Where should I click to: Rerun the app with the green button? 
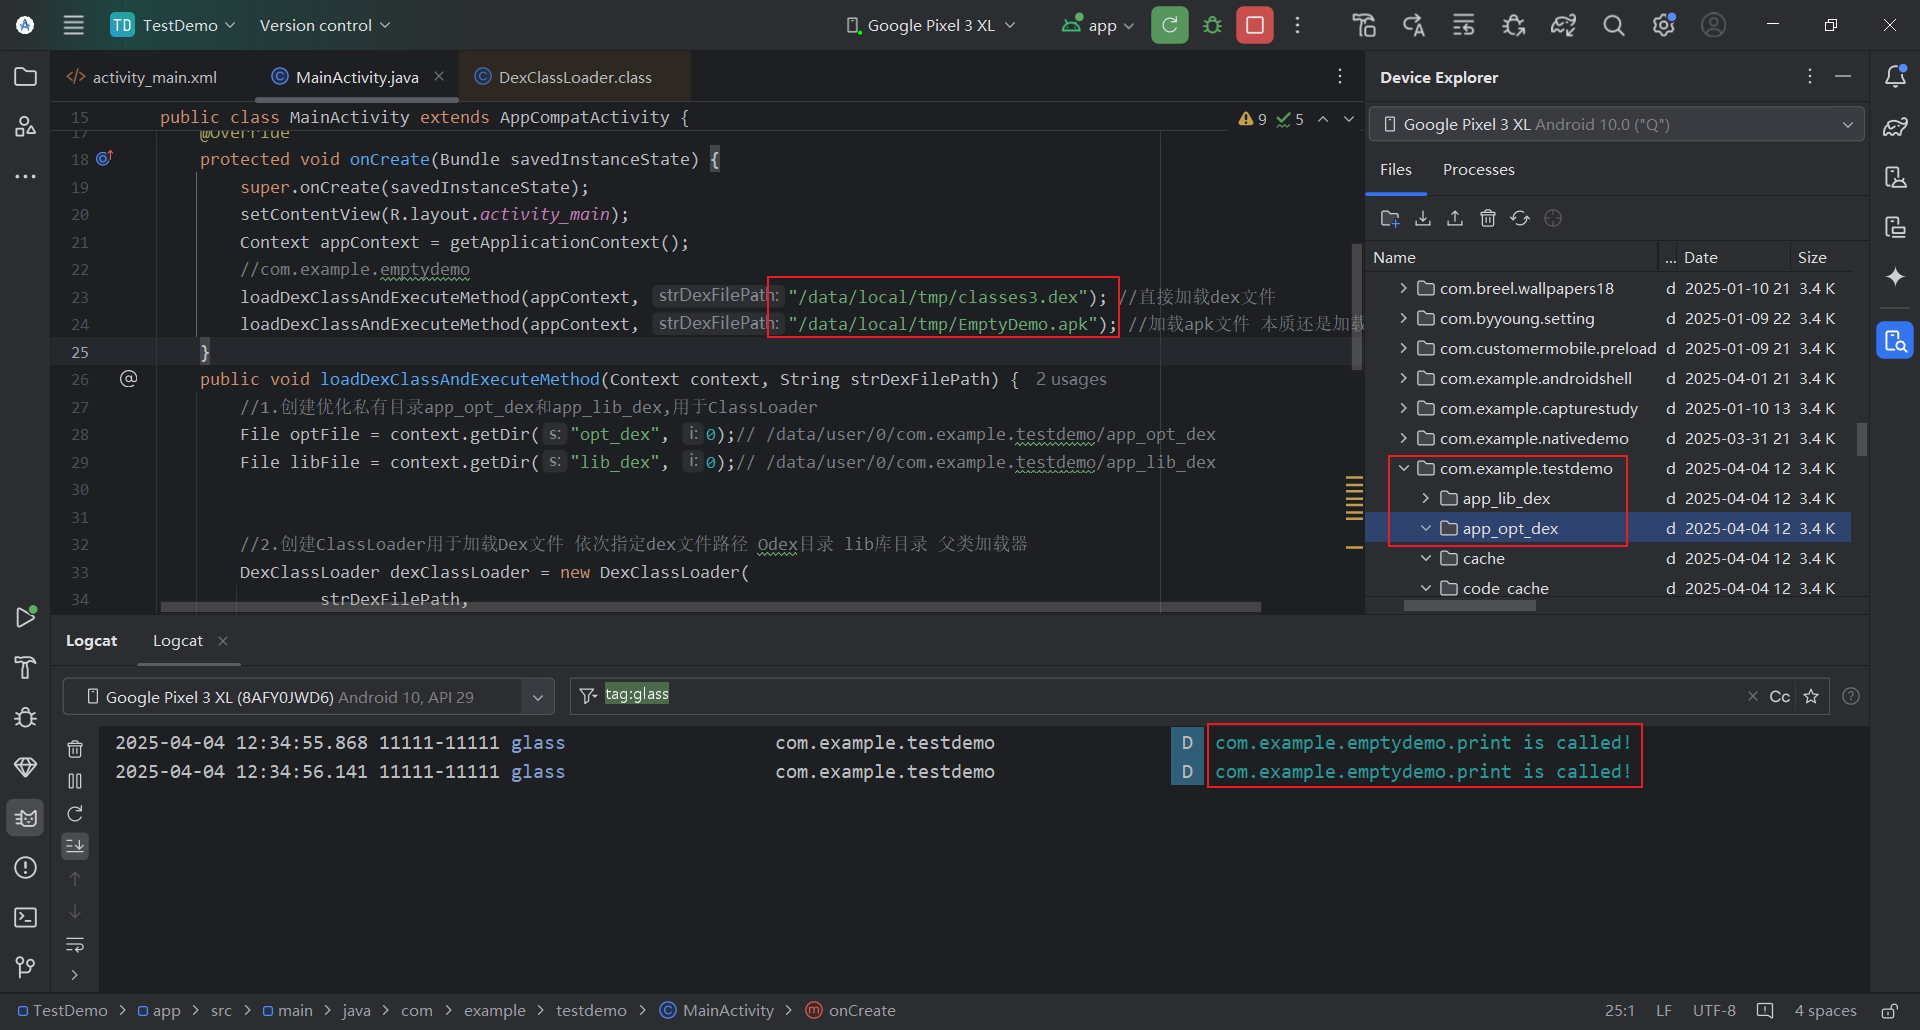point(1169,25)
